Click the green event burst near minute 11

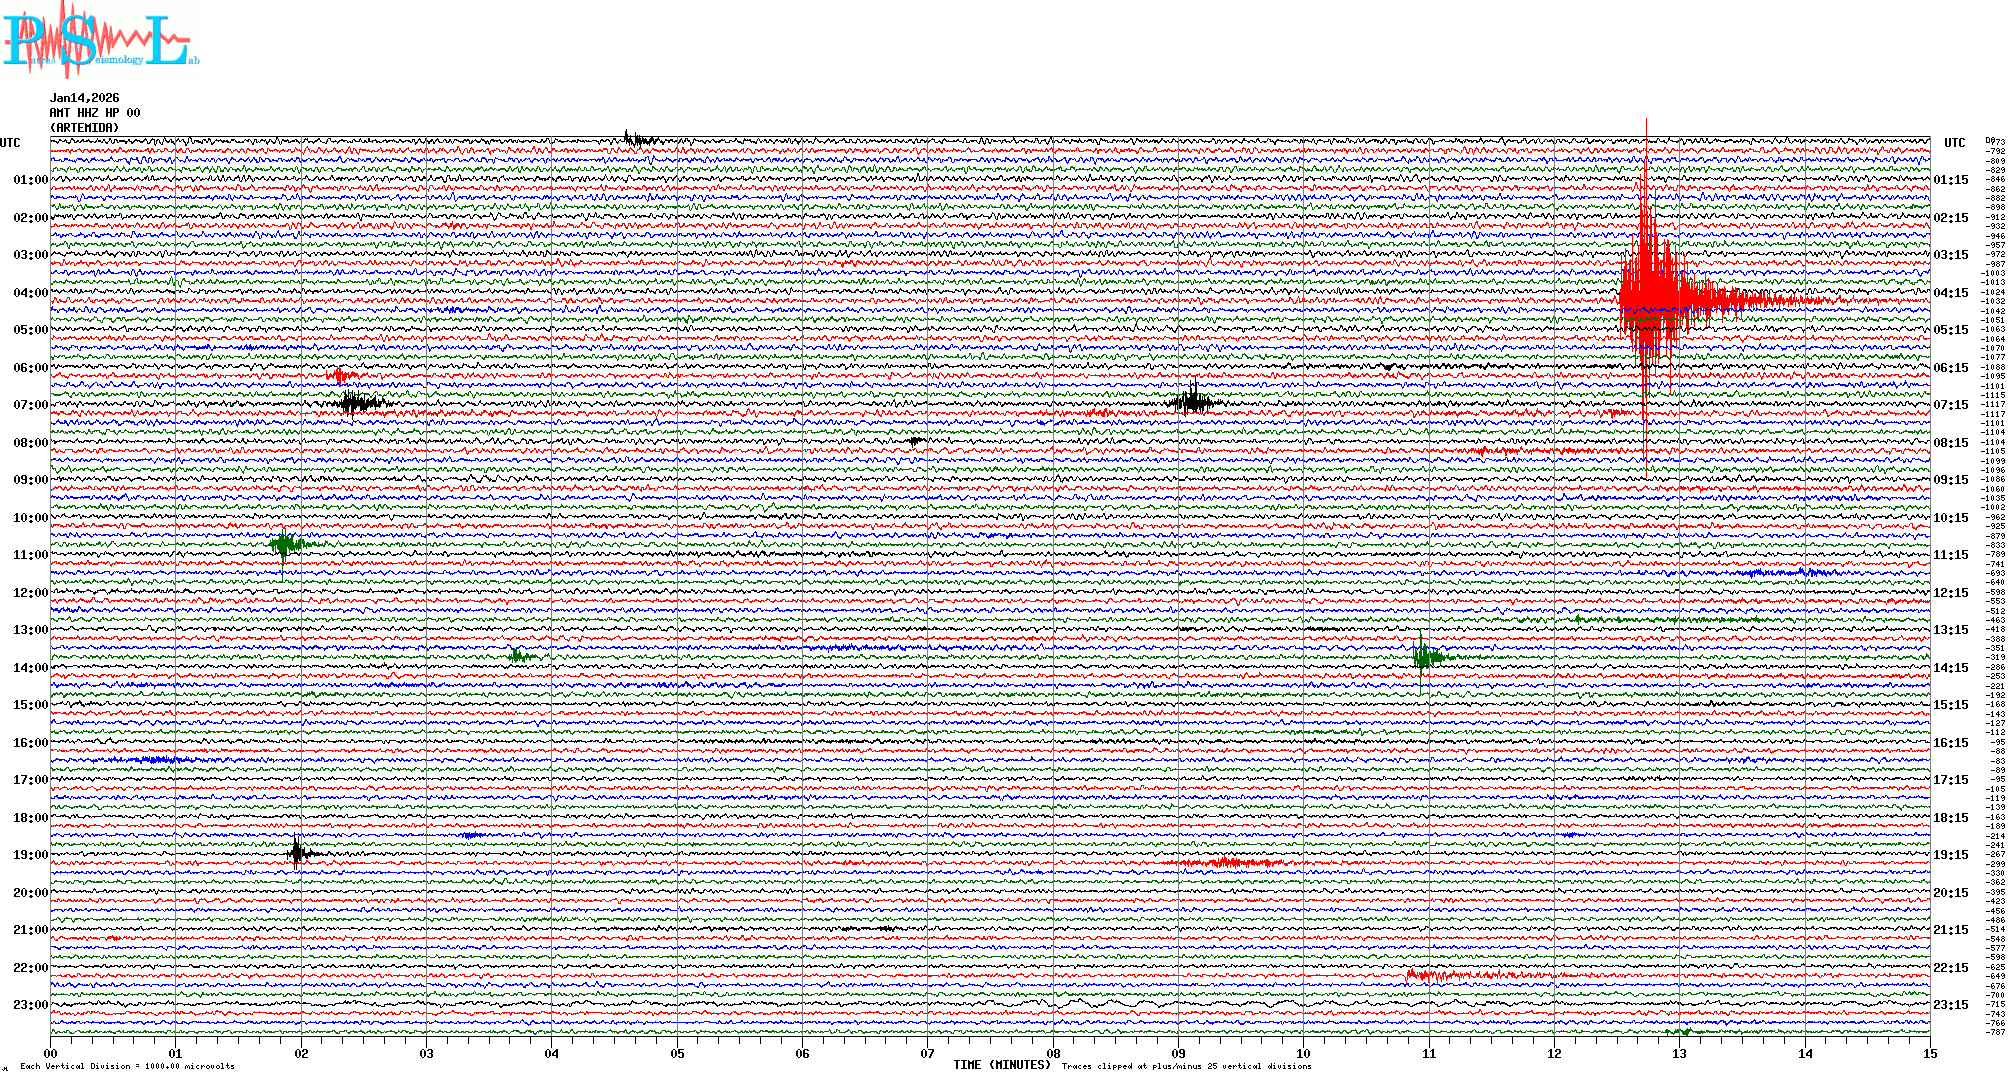coord(1425,656)
